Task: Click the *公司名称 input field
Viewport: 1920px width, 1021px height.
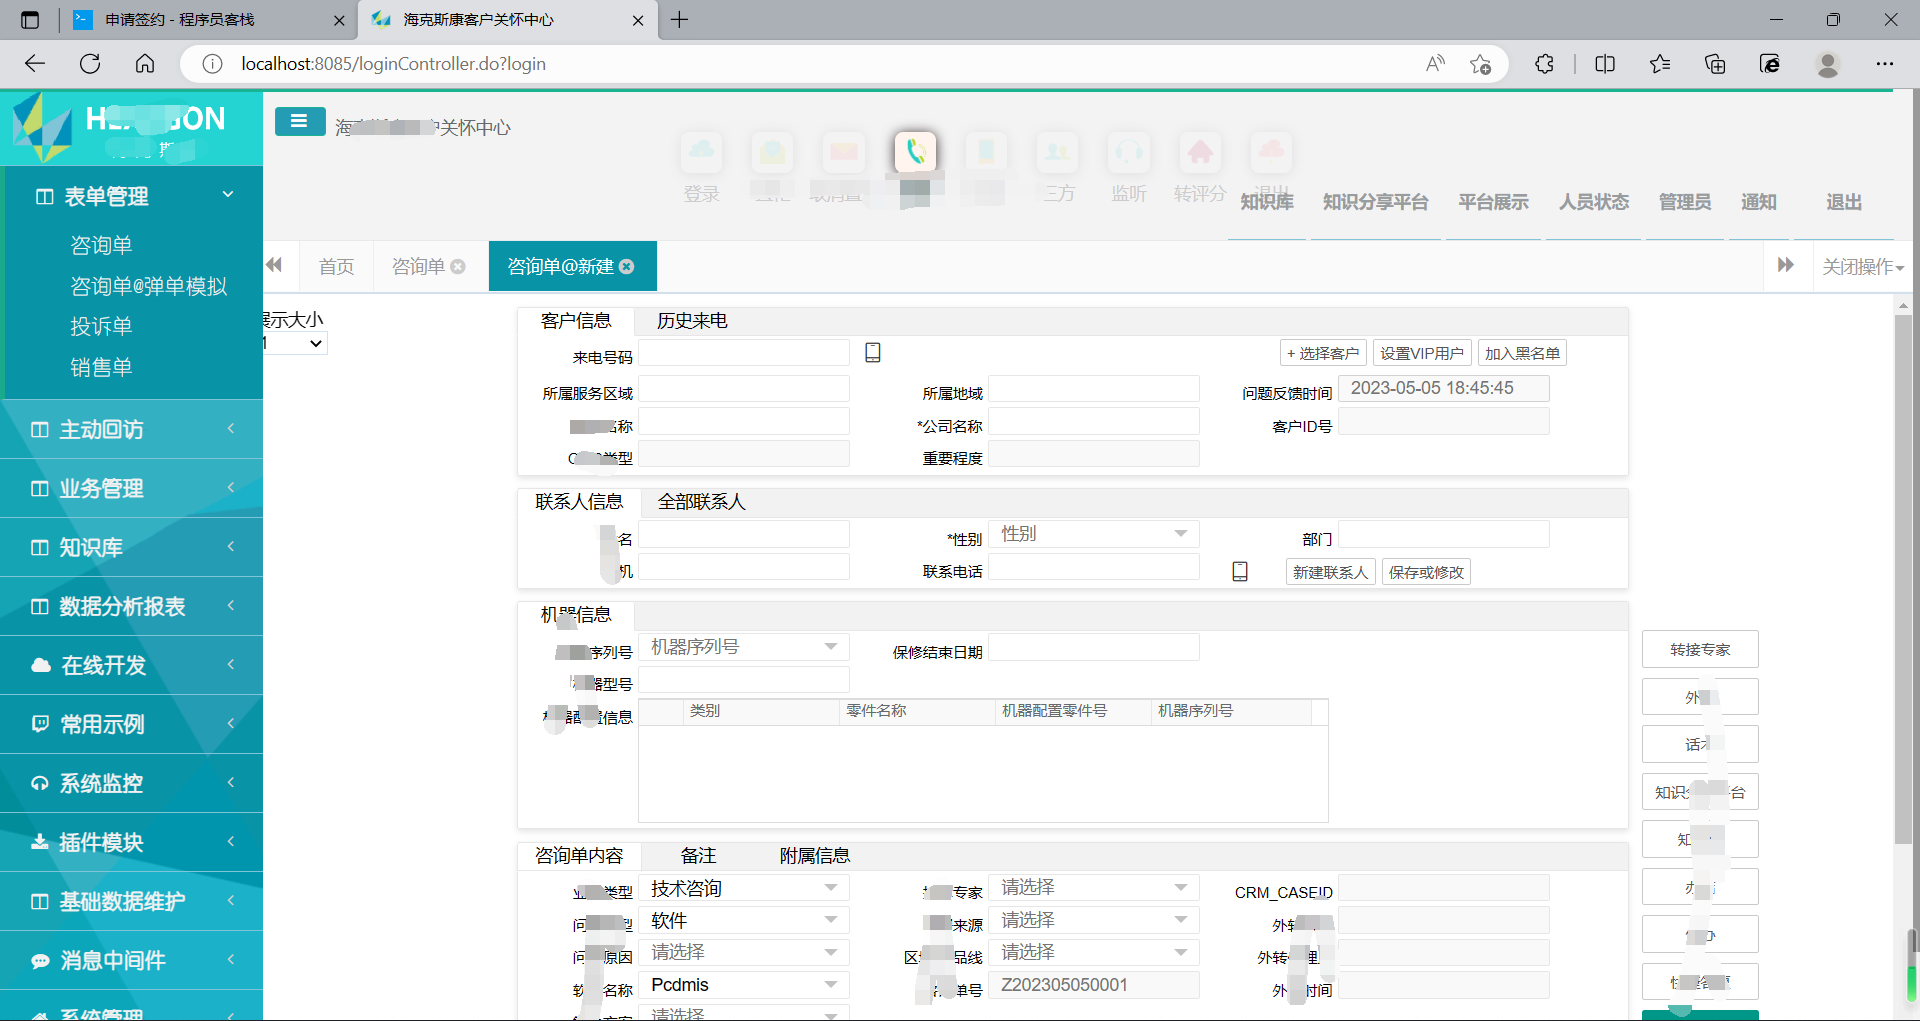Action: pyautogui.click(x=1094, y=421)
